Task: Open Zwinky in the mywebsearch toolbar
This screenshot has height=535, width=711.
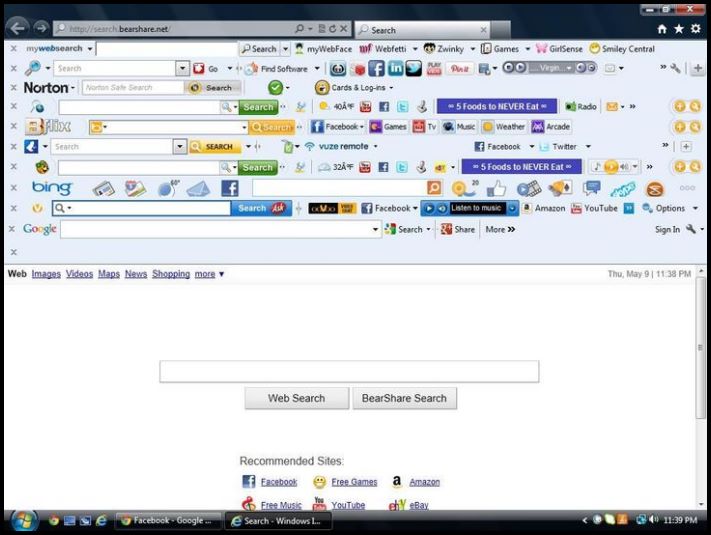Action: (x=444, y=49)
